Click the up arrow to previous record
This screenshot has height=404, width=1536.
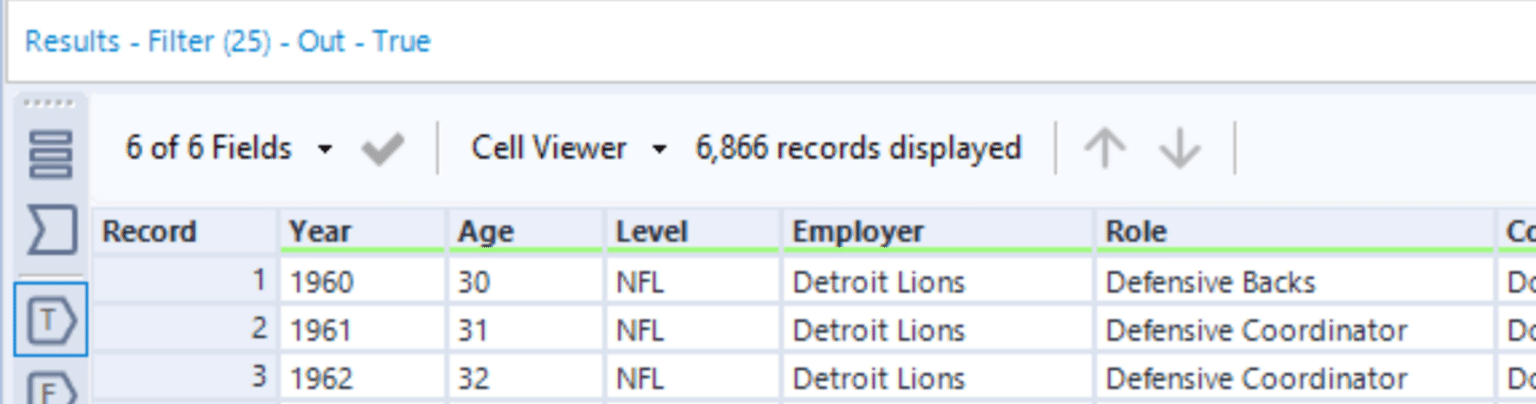pyautogui.click(x=1104, y=150)
